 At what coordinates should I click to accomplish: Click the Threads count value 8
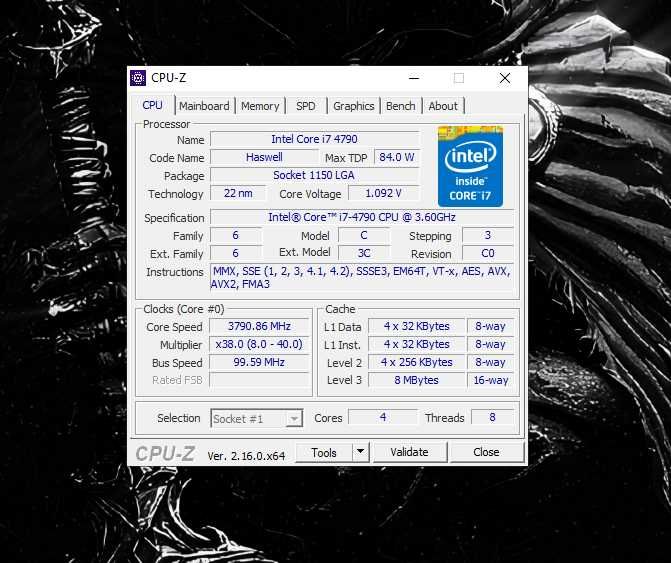click(492, 417)
